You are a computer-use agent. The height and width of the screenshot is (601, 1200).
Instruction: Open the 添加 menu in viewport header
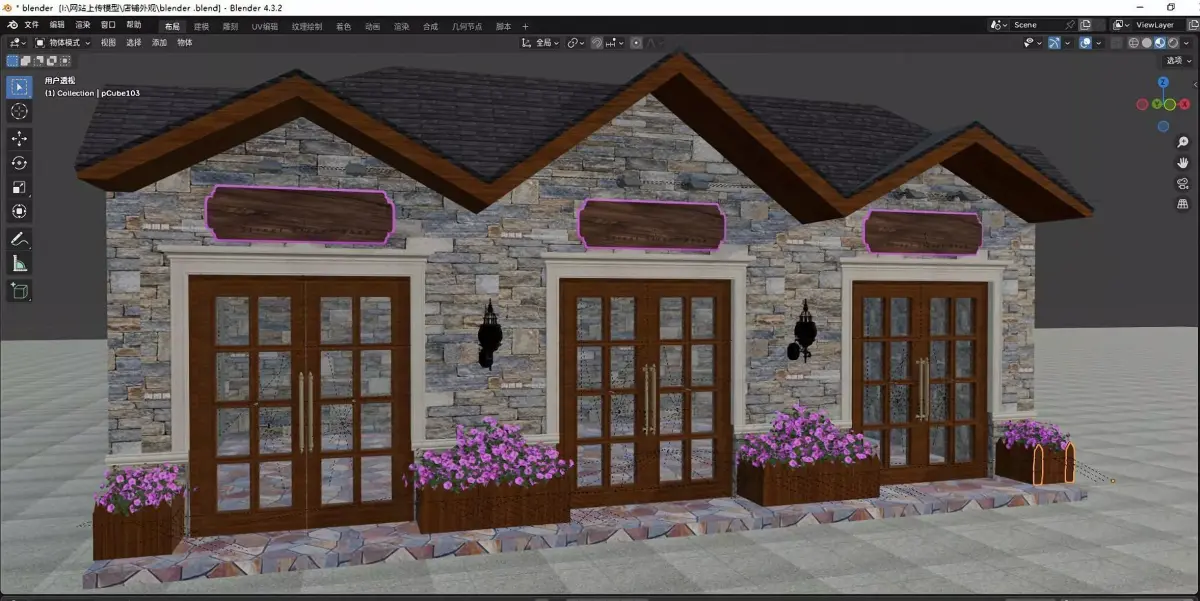tap(159, 43)
